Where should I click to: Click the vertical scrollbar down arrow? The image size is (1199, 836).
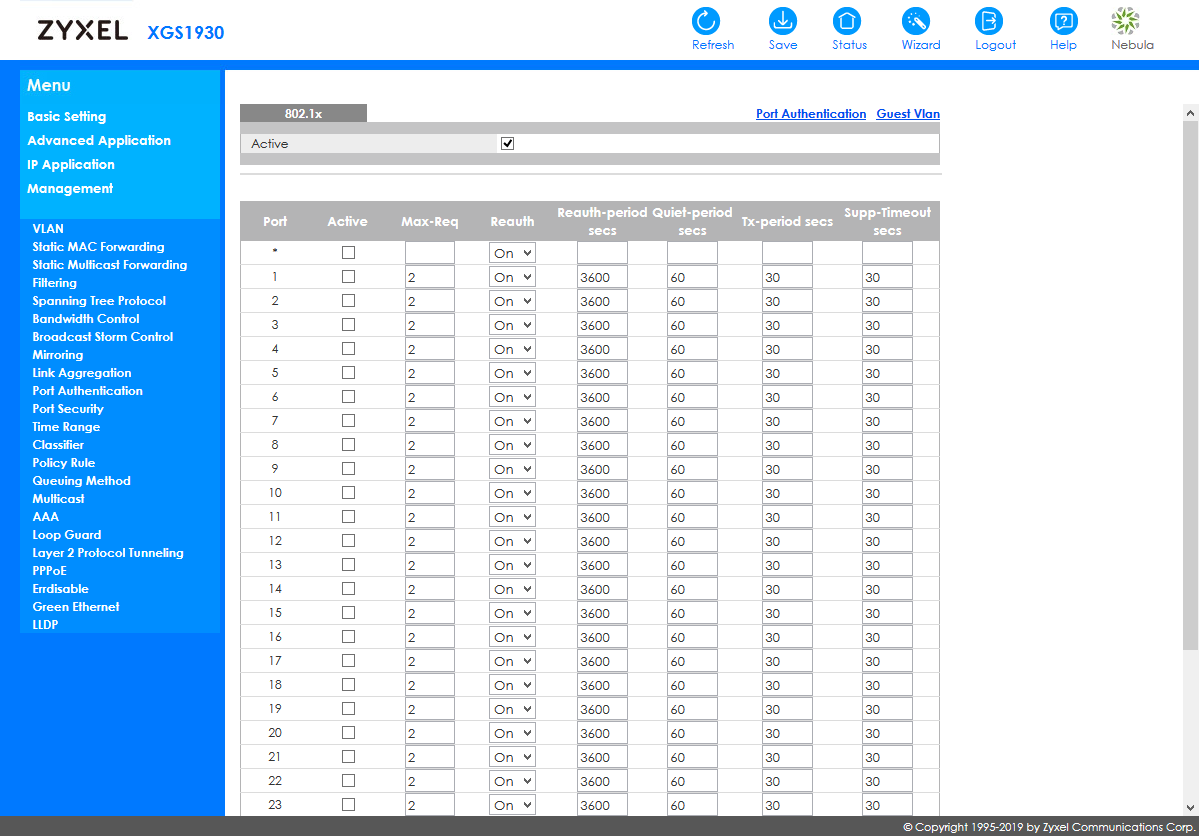pos(1190,807)
